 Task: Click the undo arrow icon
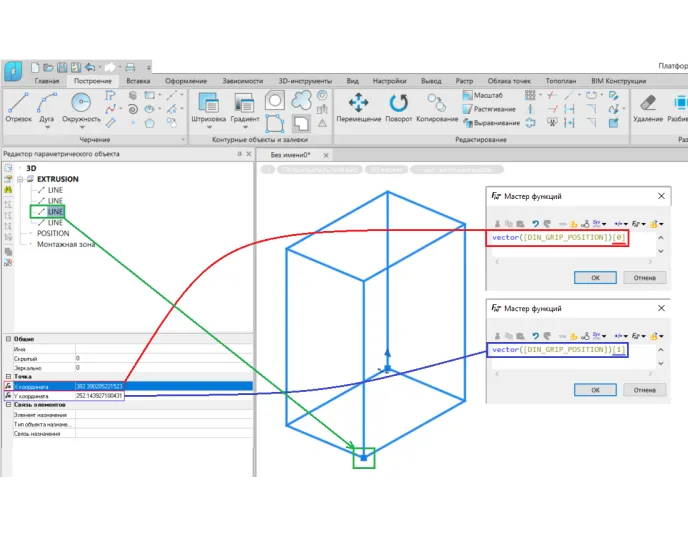(x=90, y=68)
